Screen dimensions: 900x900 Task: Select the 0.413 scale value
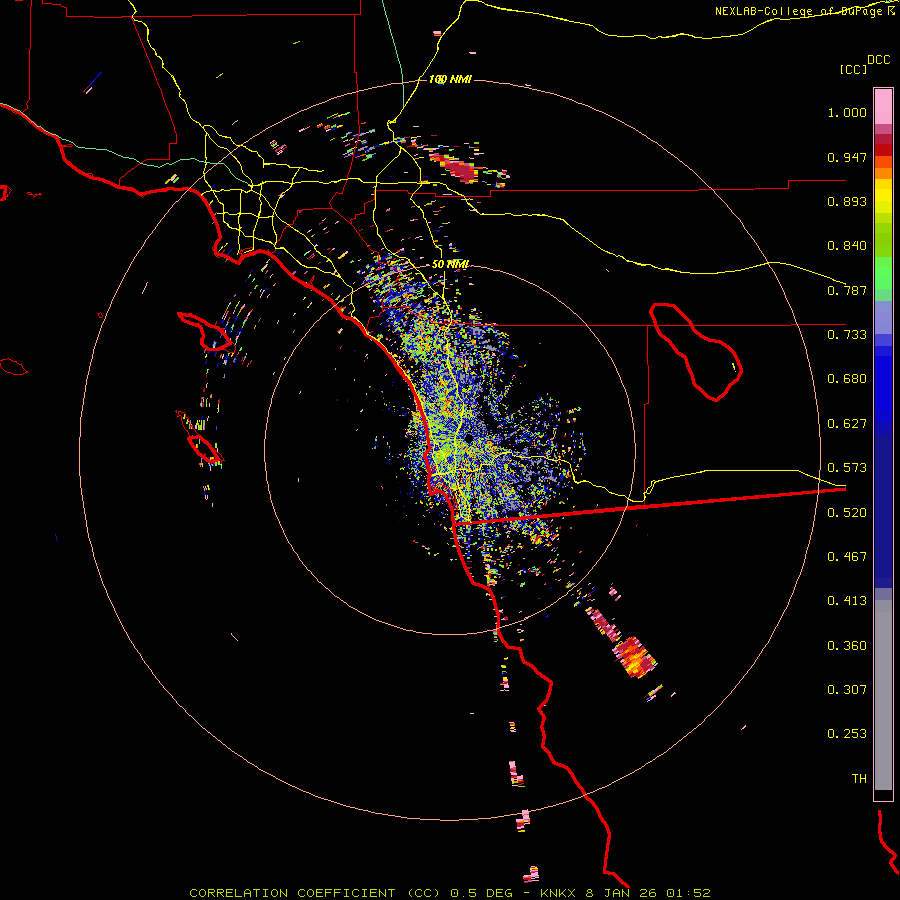click(847, 601)
